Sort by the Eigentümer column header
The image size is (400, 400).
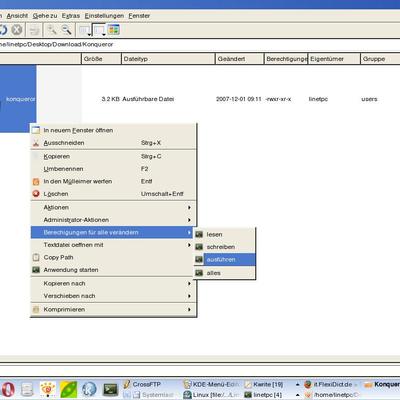tap(334, 59)
